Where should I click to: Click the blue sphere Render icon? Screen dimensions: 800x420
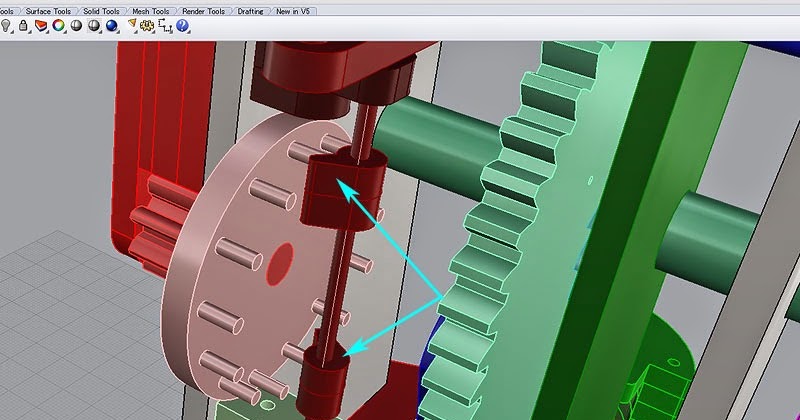pos(111,26)
